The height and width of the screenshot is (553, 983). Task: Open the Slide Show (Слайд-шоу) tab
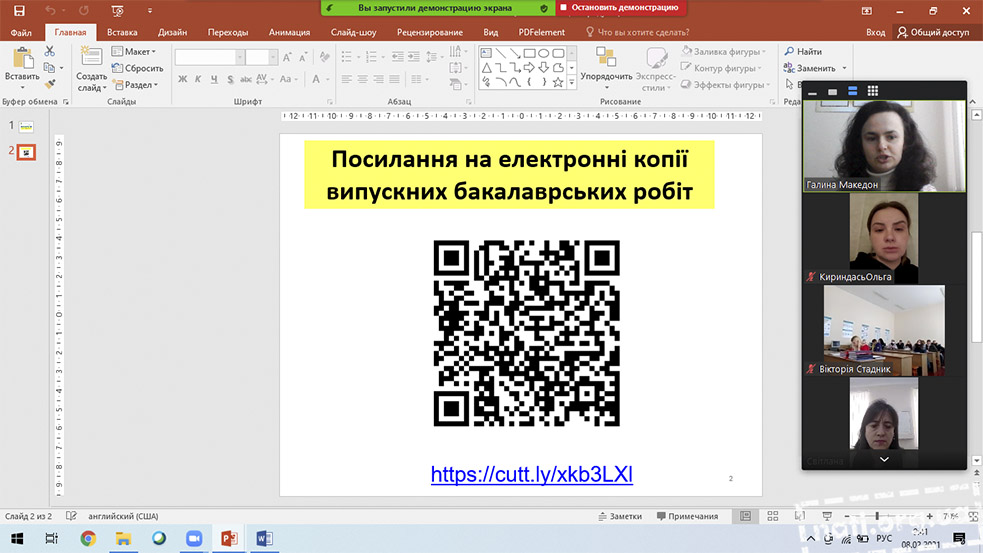point(354,32)
